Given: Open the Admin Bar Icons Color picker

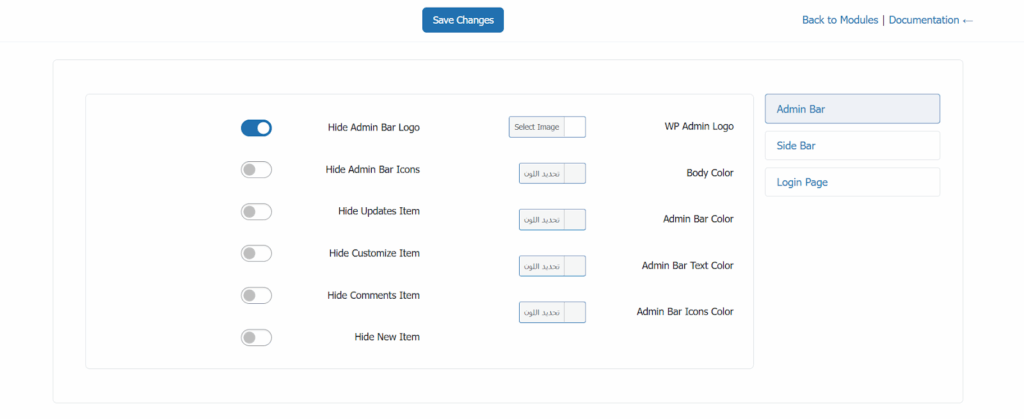Looking at the screenshot, I should pyautogui.click(x=552, y=313).
